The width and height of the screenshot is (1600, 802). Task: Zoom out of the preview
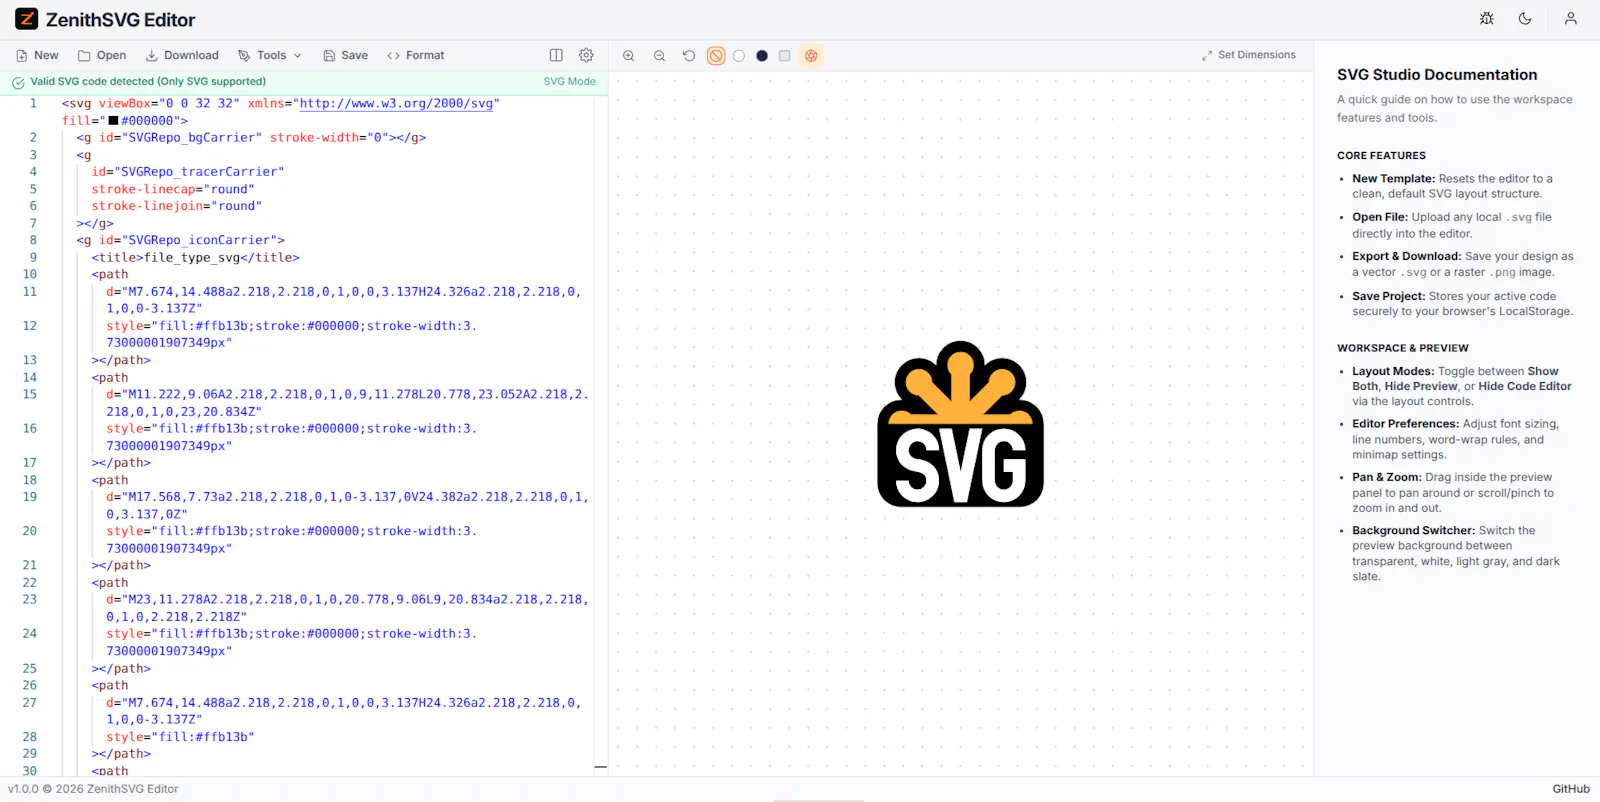659,56
